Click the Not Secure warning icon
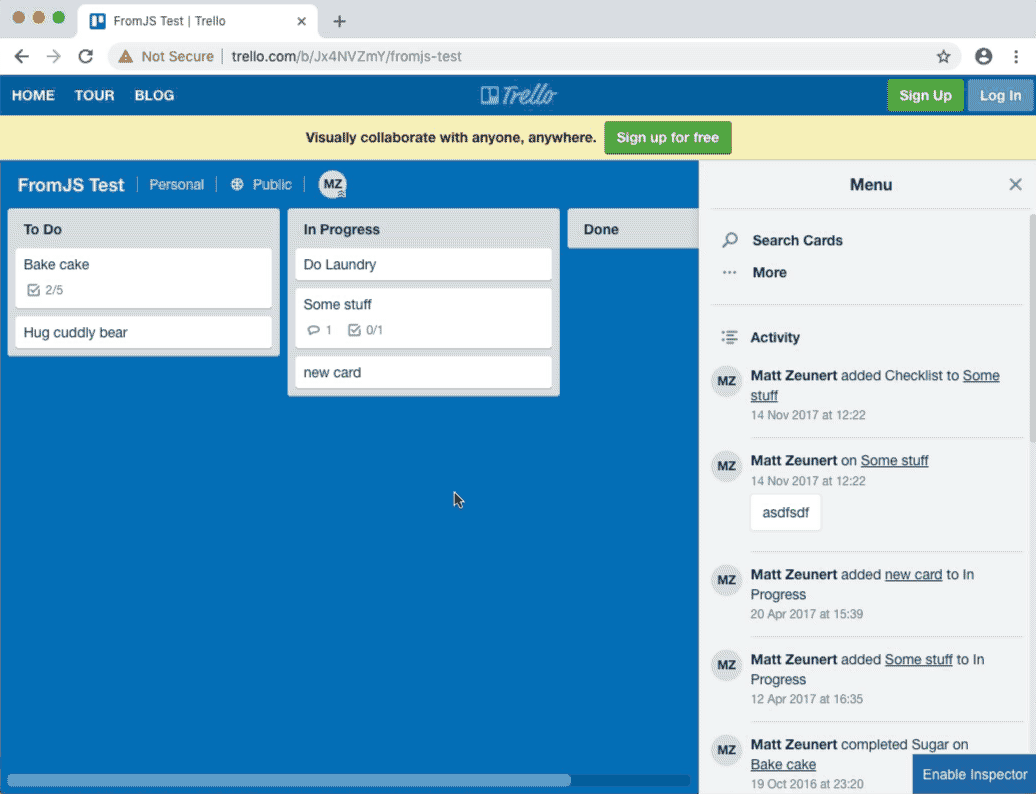The height and width of the screenshot is (794, 1036). (x=126, y=57)
